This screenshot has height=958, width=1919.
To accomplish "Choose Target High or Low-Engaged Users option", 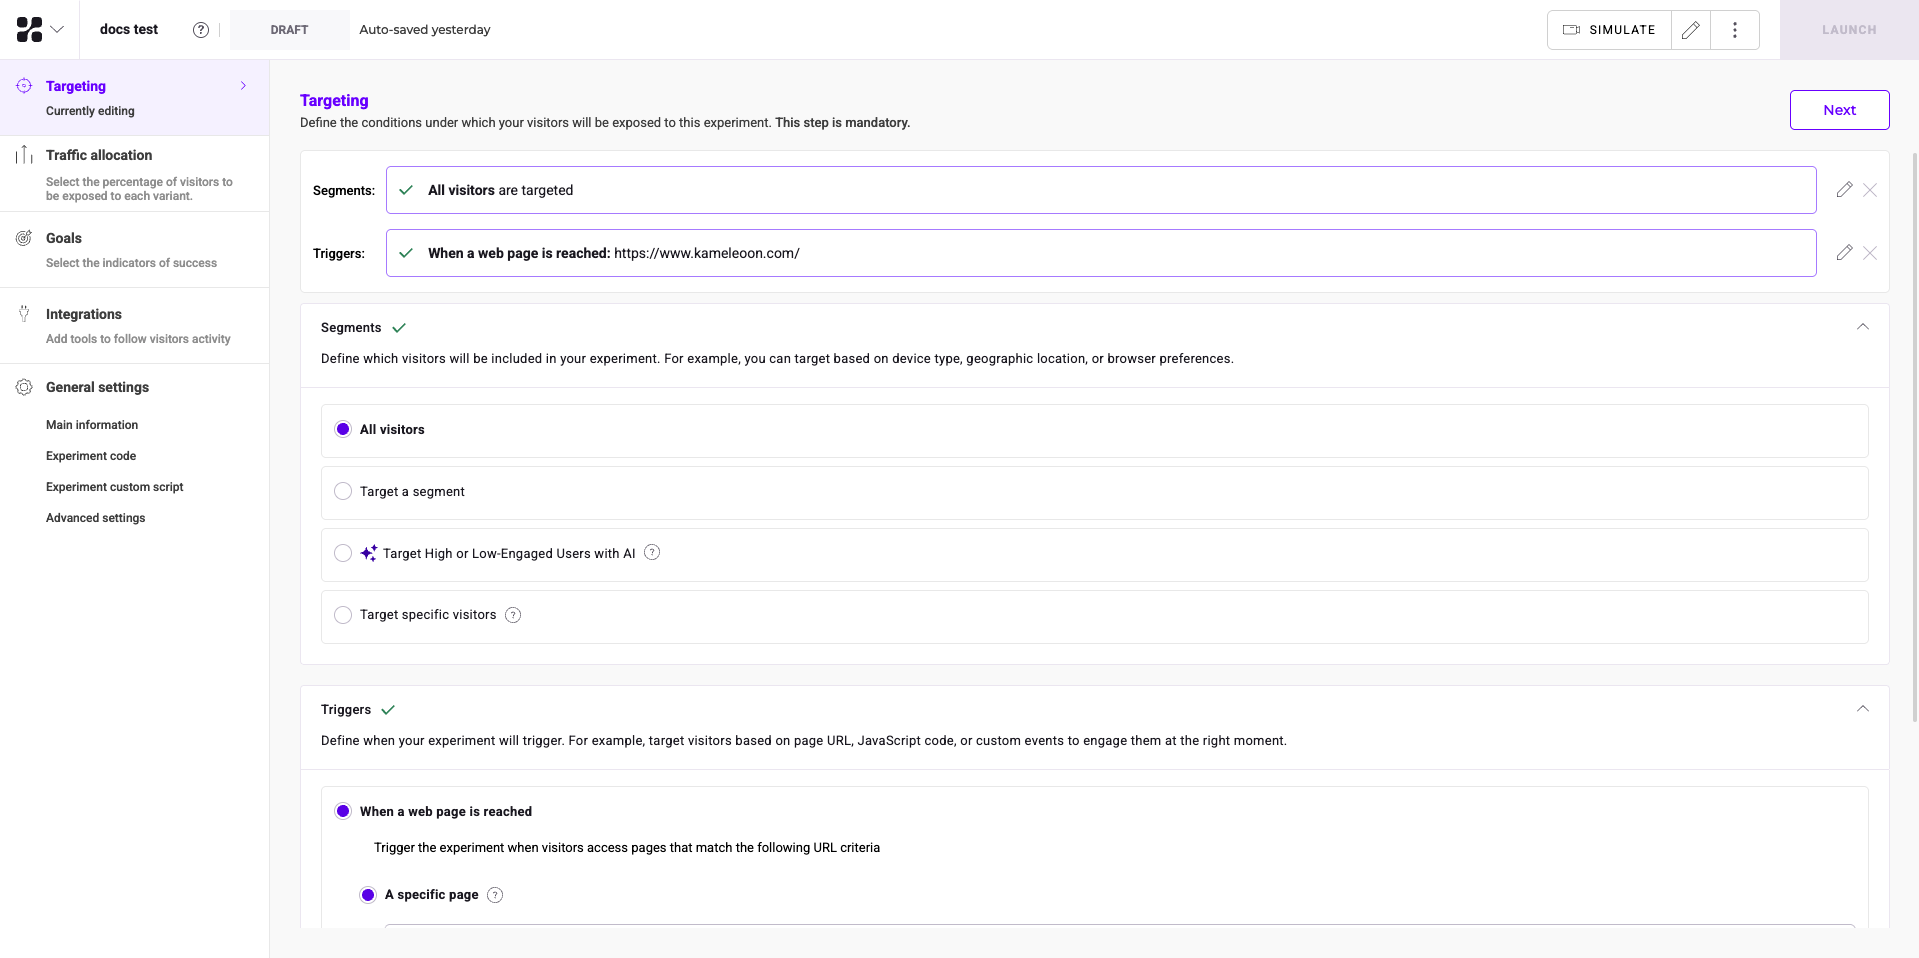I will click(343, 553).
